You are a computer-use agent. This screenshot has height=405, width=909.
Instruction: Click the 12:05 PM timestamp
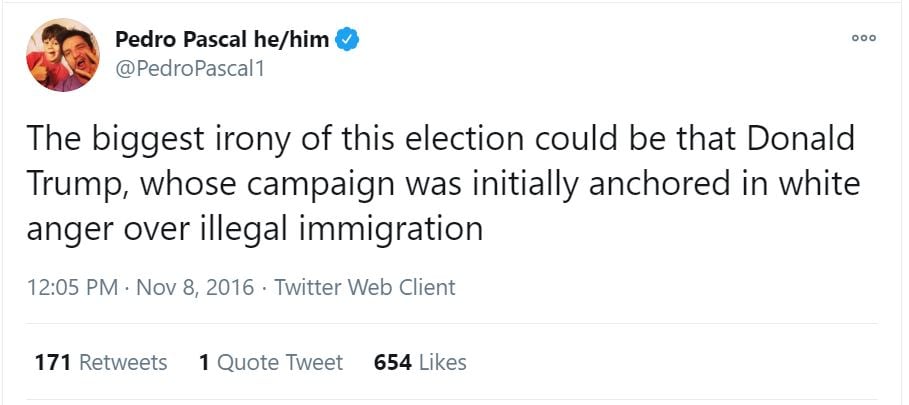[x=74, y=288]
